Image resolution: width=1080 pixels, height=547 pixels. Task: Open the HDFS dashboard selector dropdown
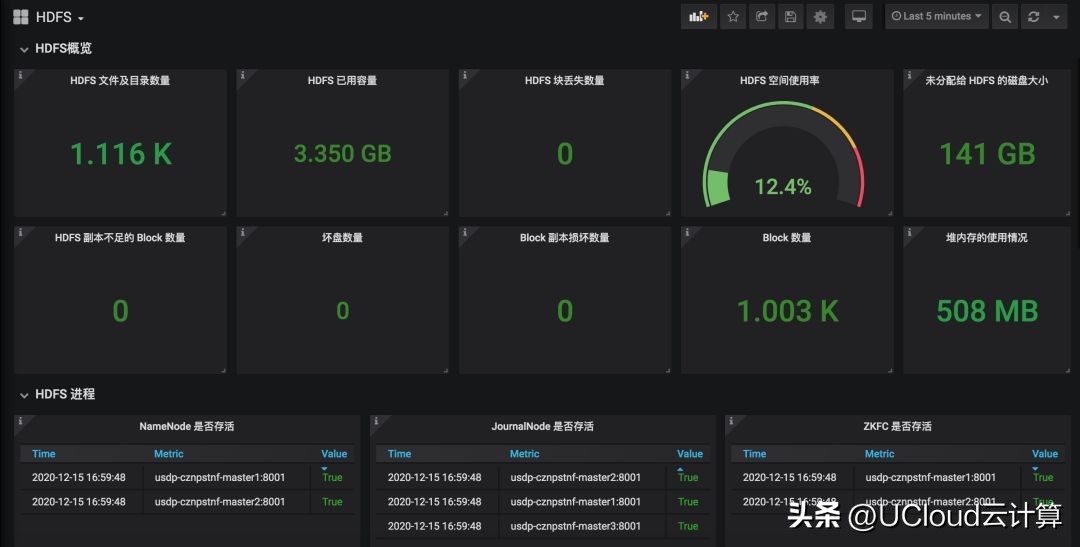(59, 17)
